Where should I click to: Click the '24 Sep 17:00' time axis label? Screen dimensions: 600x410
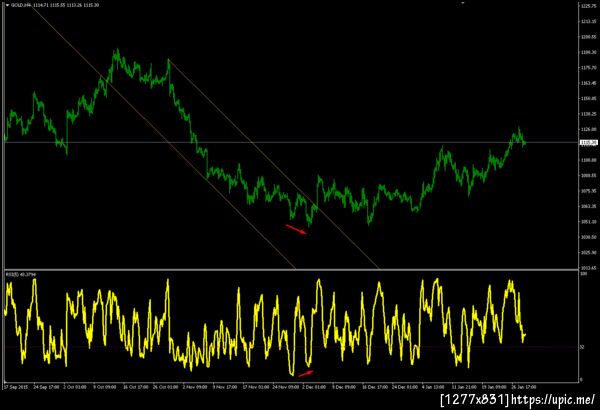point(46,387)
